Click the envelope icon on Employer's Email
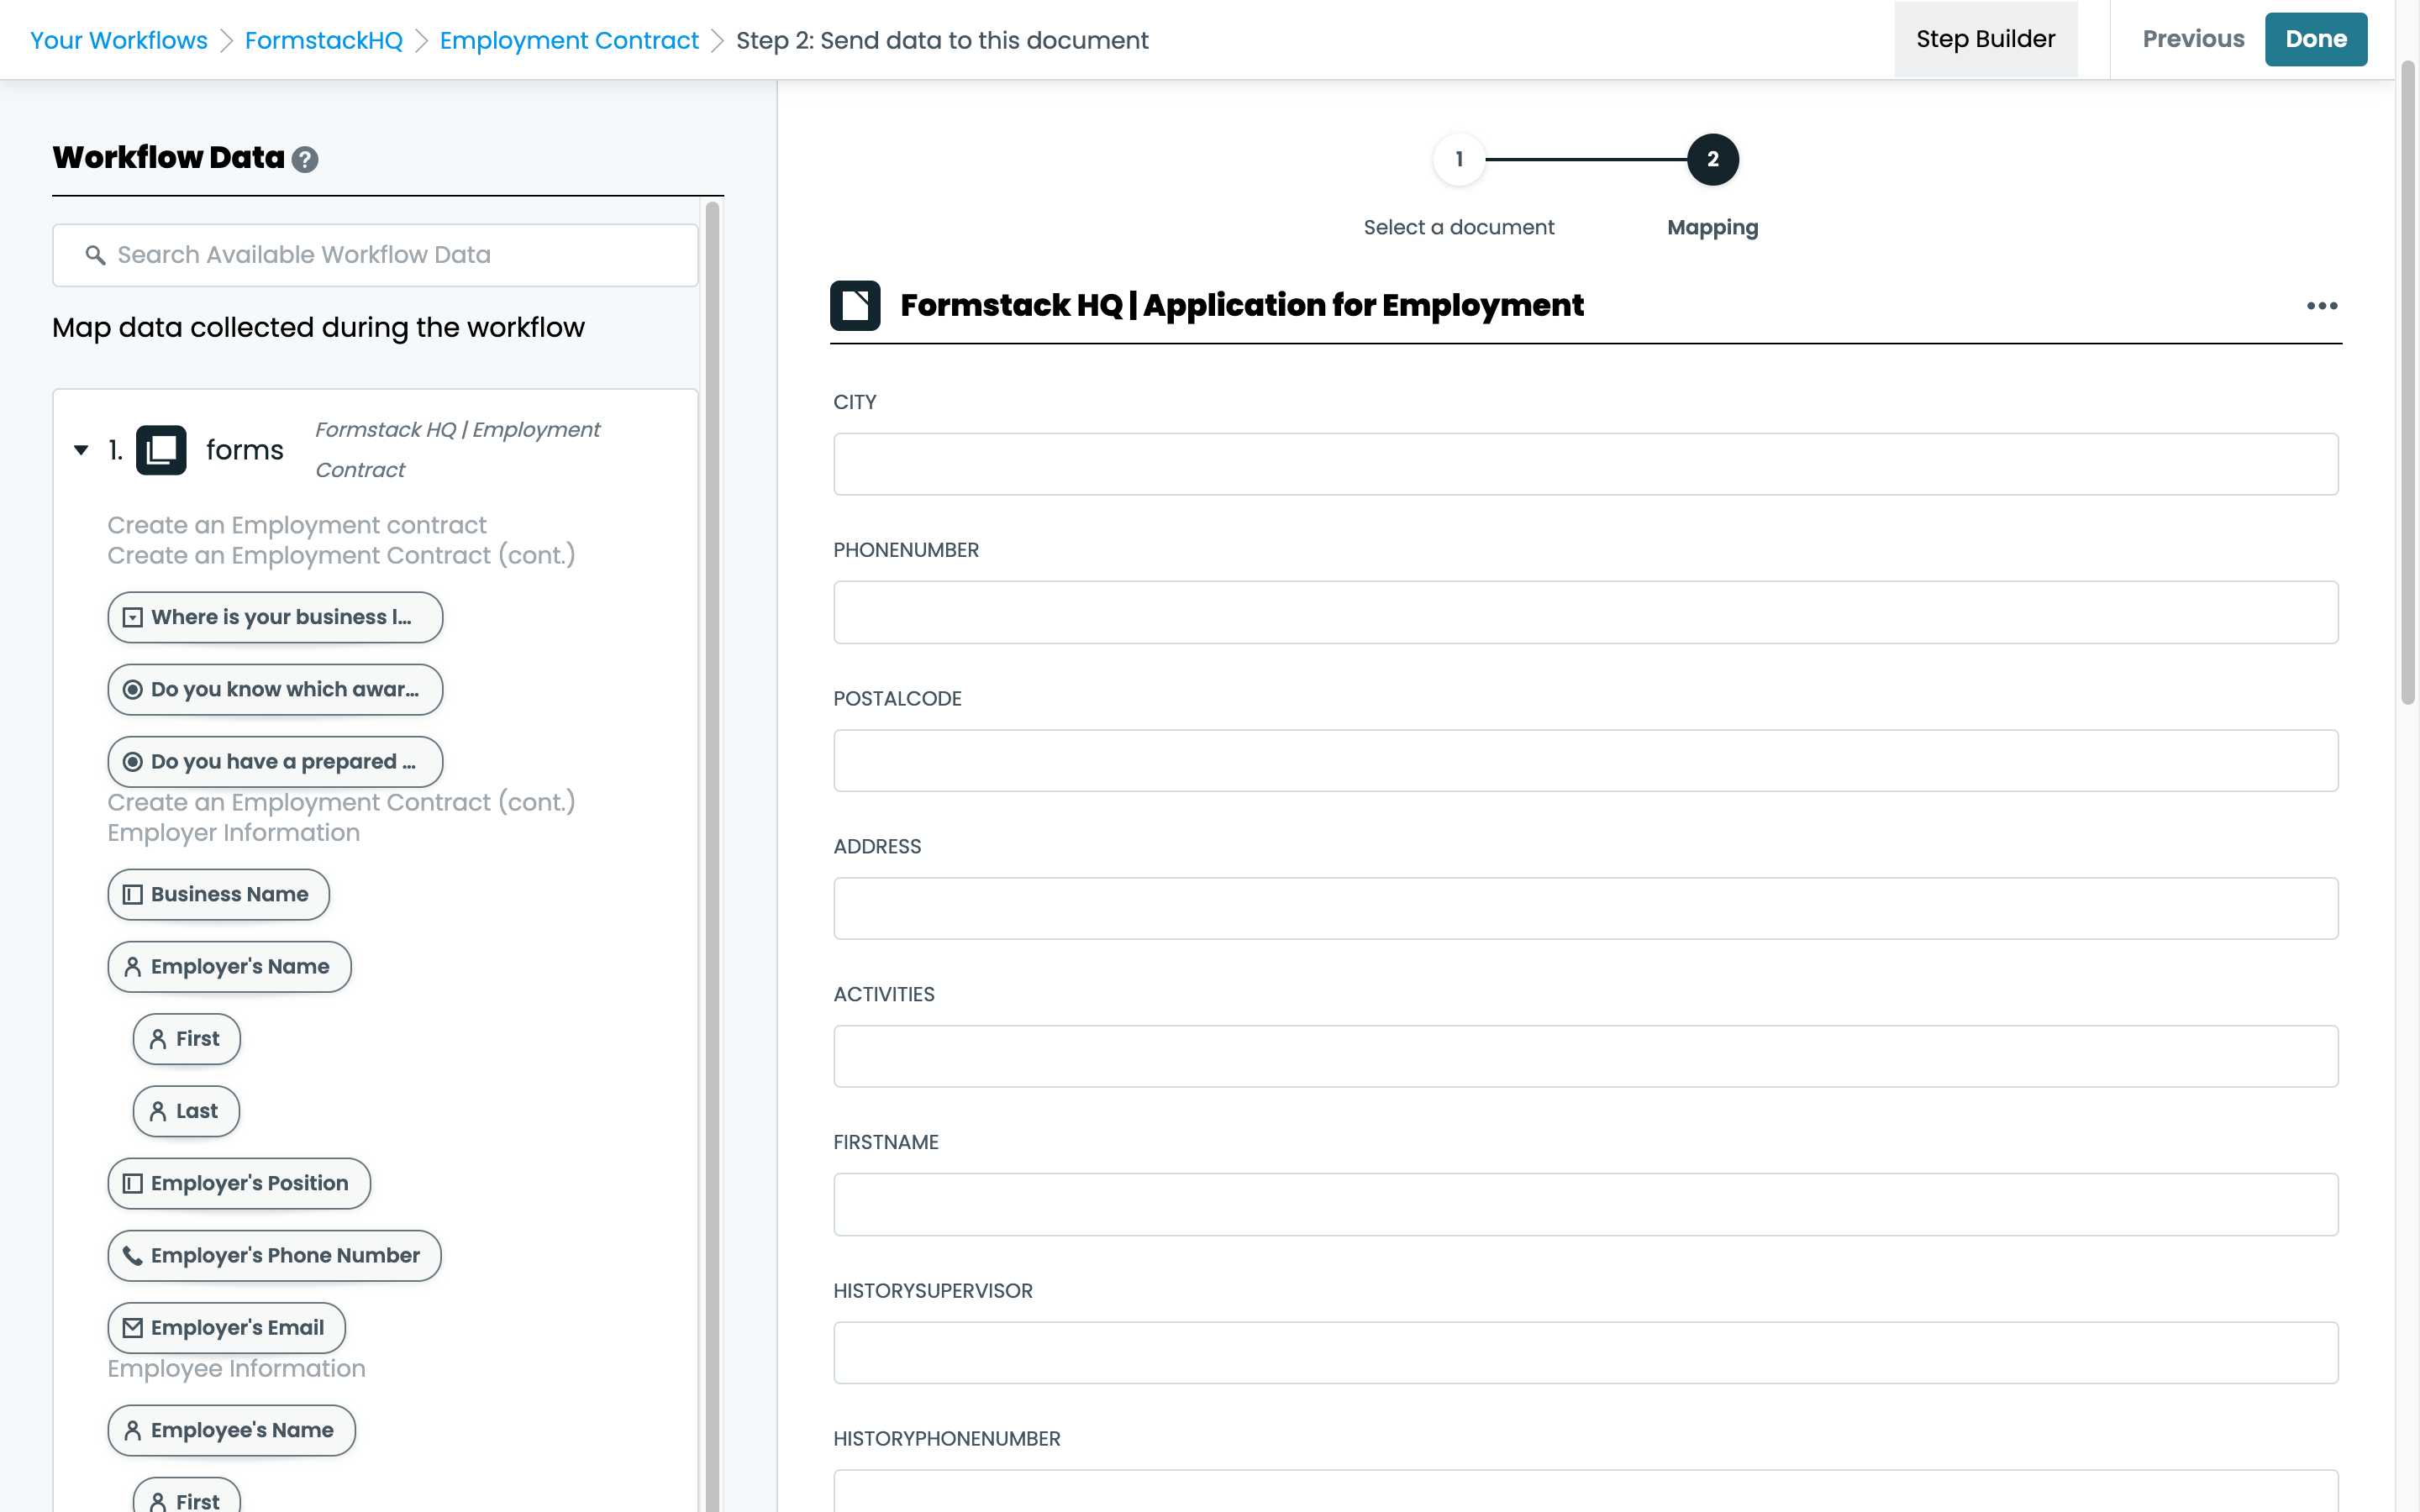2420x1512 pixels. 132,1327
